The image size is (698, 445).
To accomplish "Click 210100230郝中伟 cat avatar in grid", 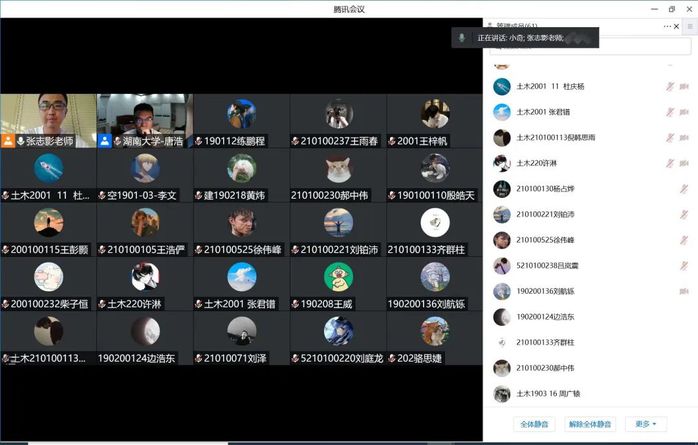I will click(338, 168).
